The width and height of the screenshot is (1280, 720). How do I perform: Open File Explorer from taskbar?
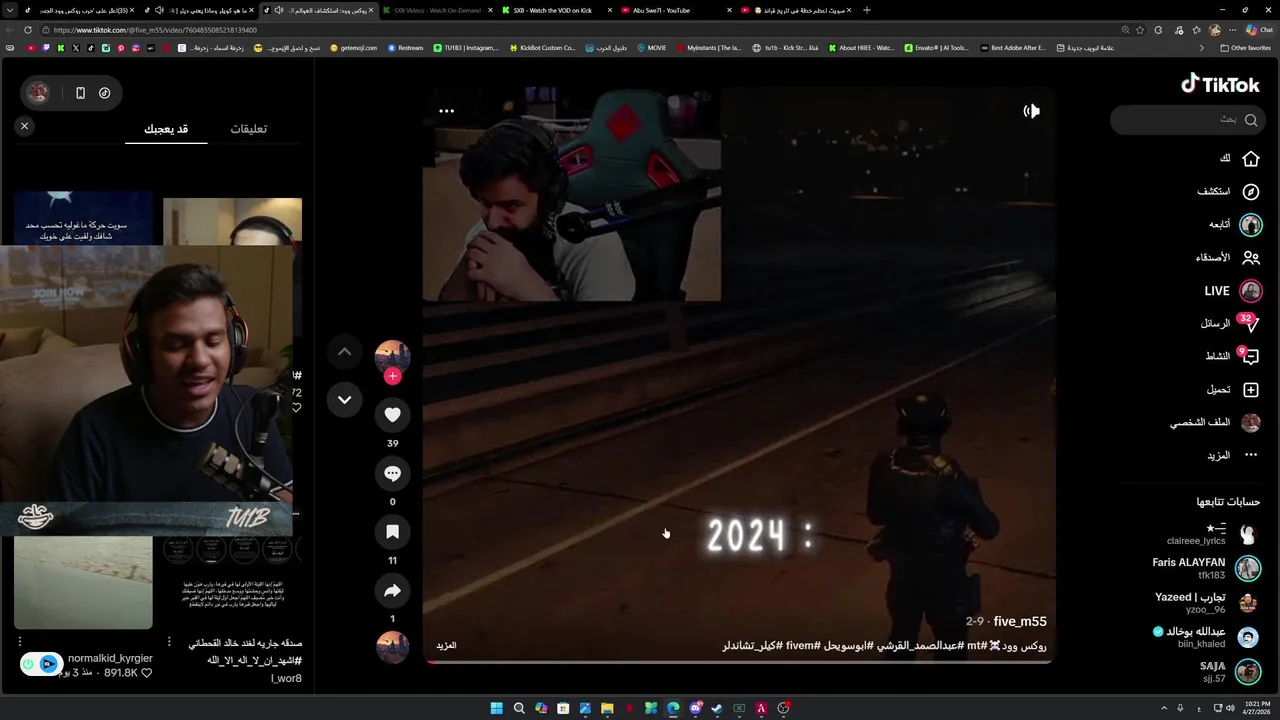point(607,708)
